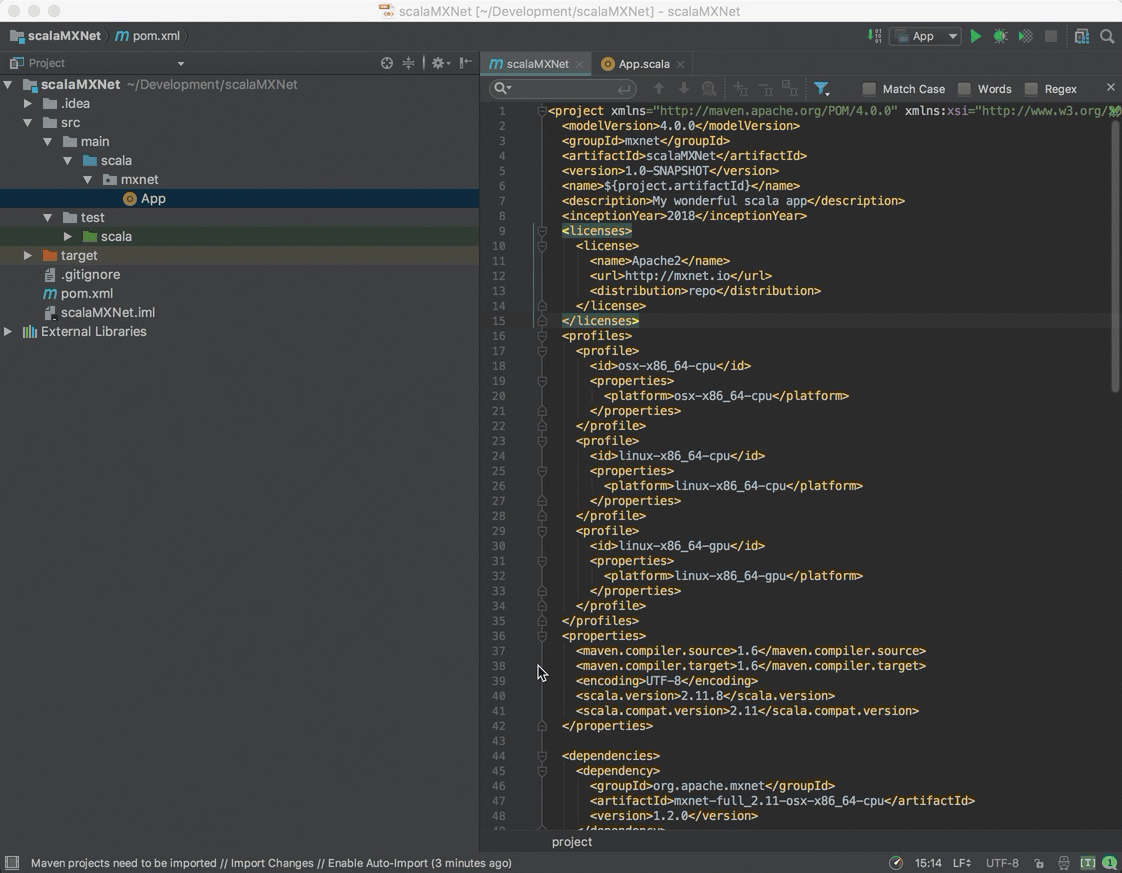This screenshot has height=873, width=1122.
Task: Click the [T] type-aware highlighting icon
Action: point(1088,863)
